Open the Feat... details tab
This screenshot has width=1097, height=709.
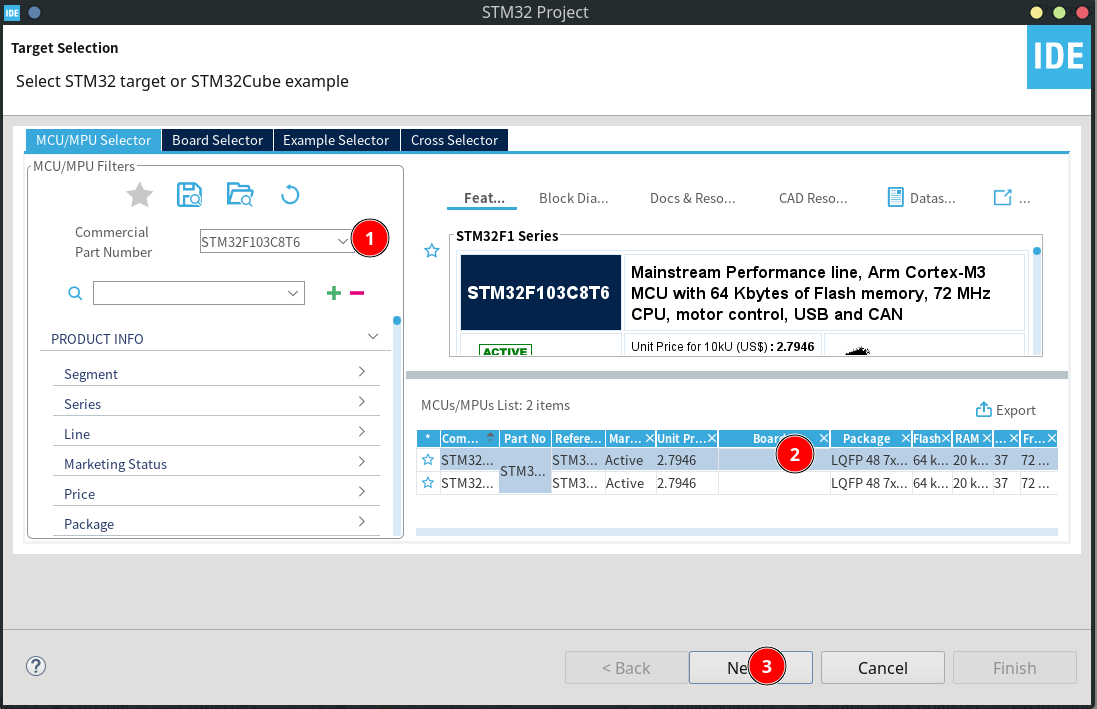[x=483, y=198]
